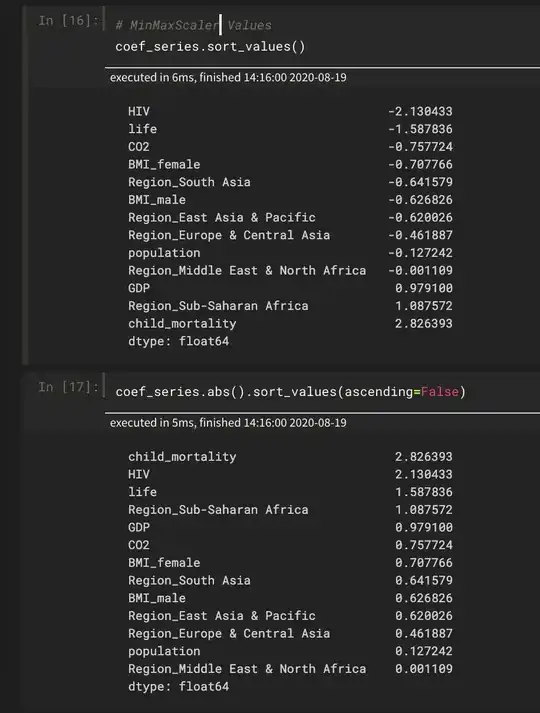Click the 1.587836 value in second output
The image size is (540, 713).
pos(424,492)
